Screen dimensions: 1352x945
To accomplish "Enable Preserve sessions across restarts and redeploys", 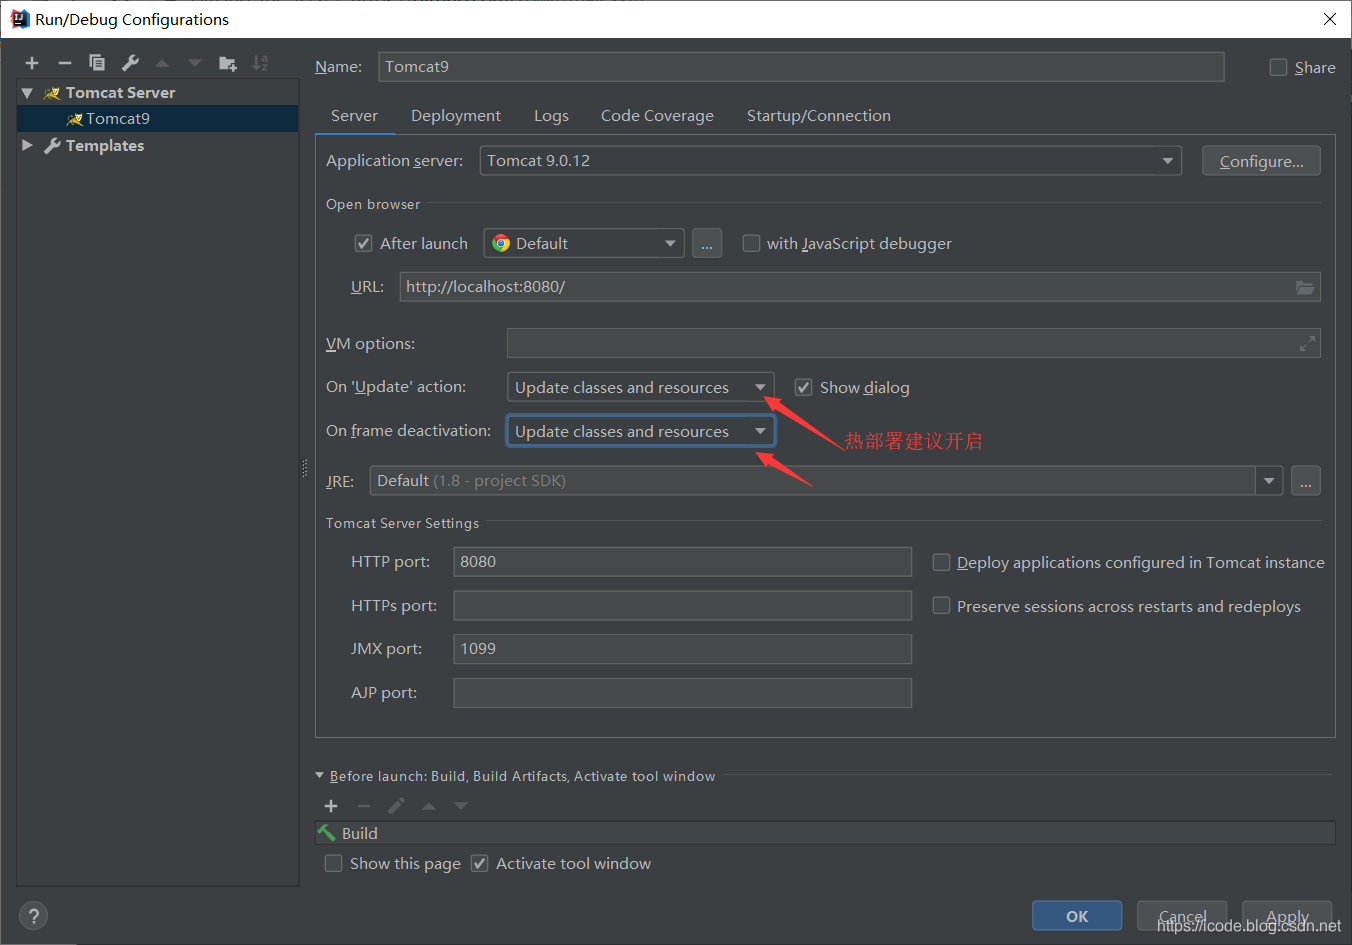I will tap(941, 606).
